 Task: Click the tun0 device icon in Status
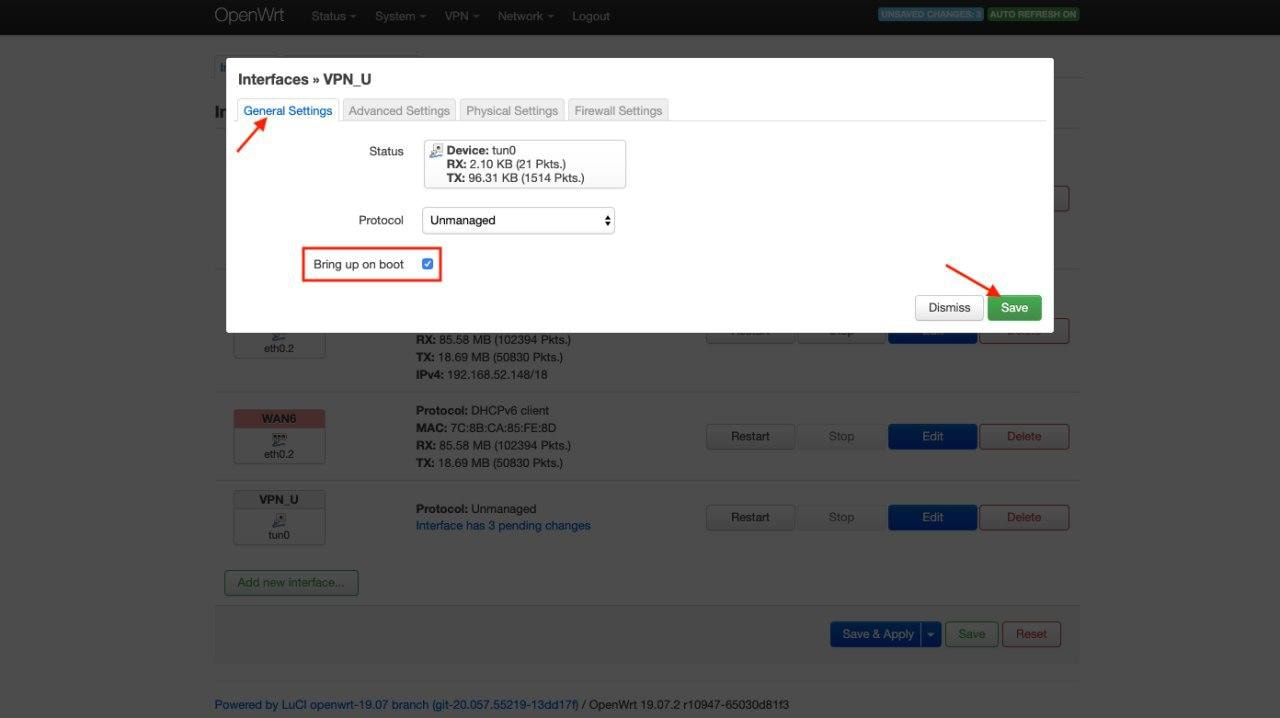coord(436,151)
